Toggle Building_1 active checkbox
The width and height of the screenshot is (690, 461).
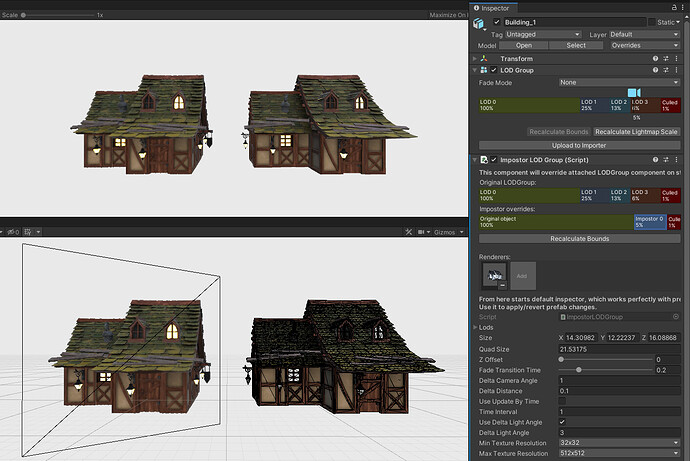(x=497, y=22)
